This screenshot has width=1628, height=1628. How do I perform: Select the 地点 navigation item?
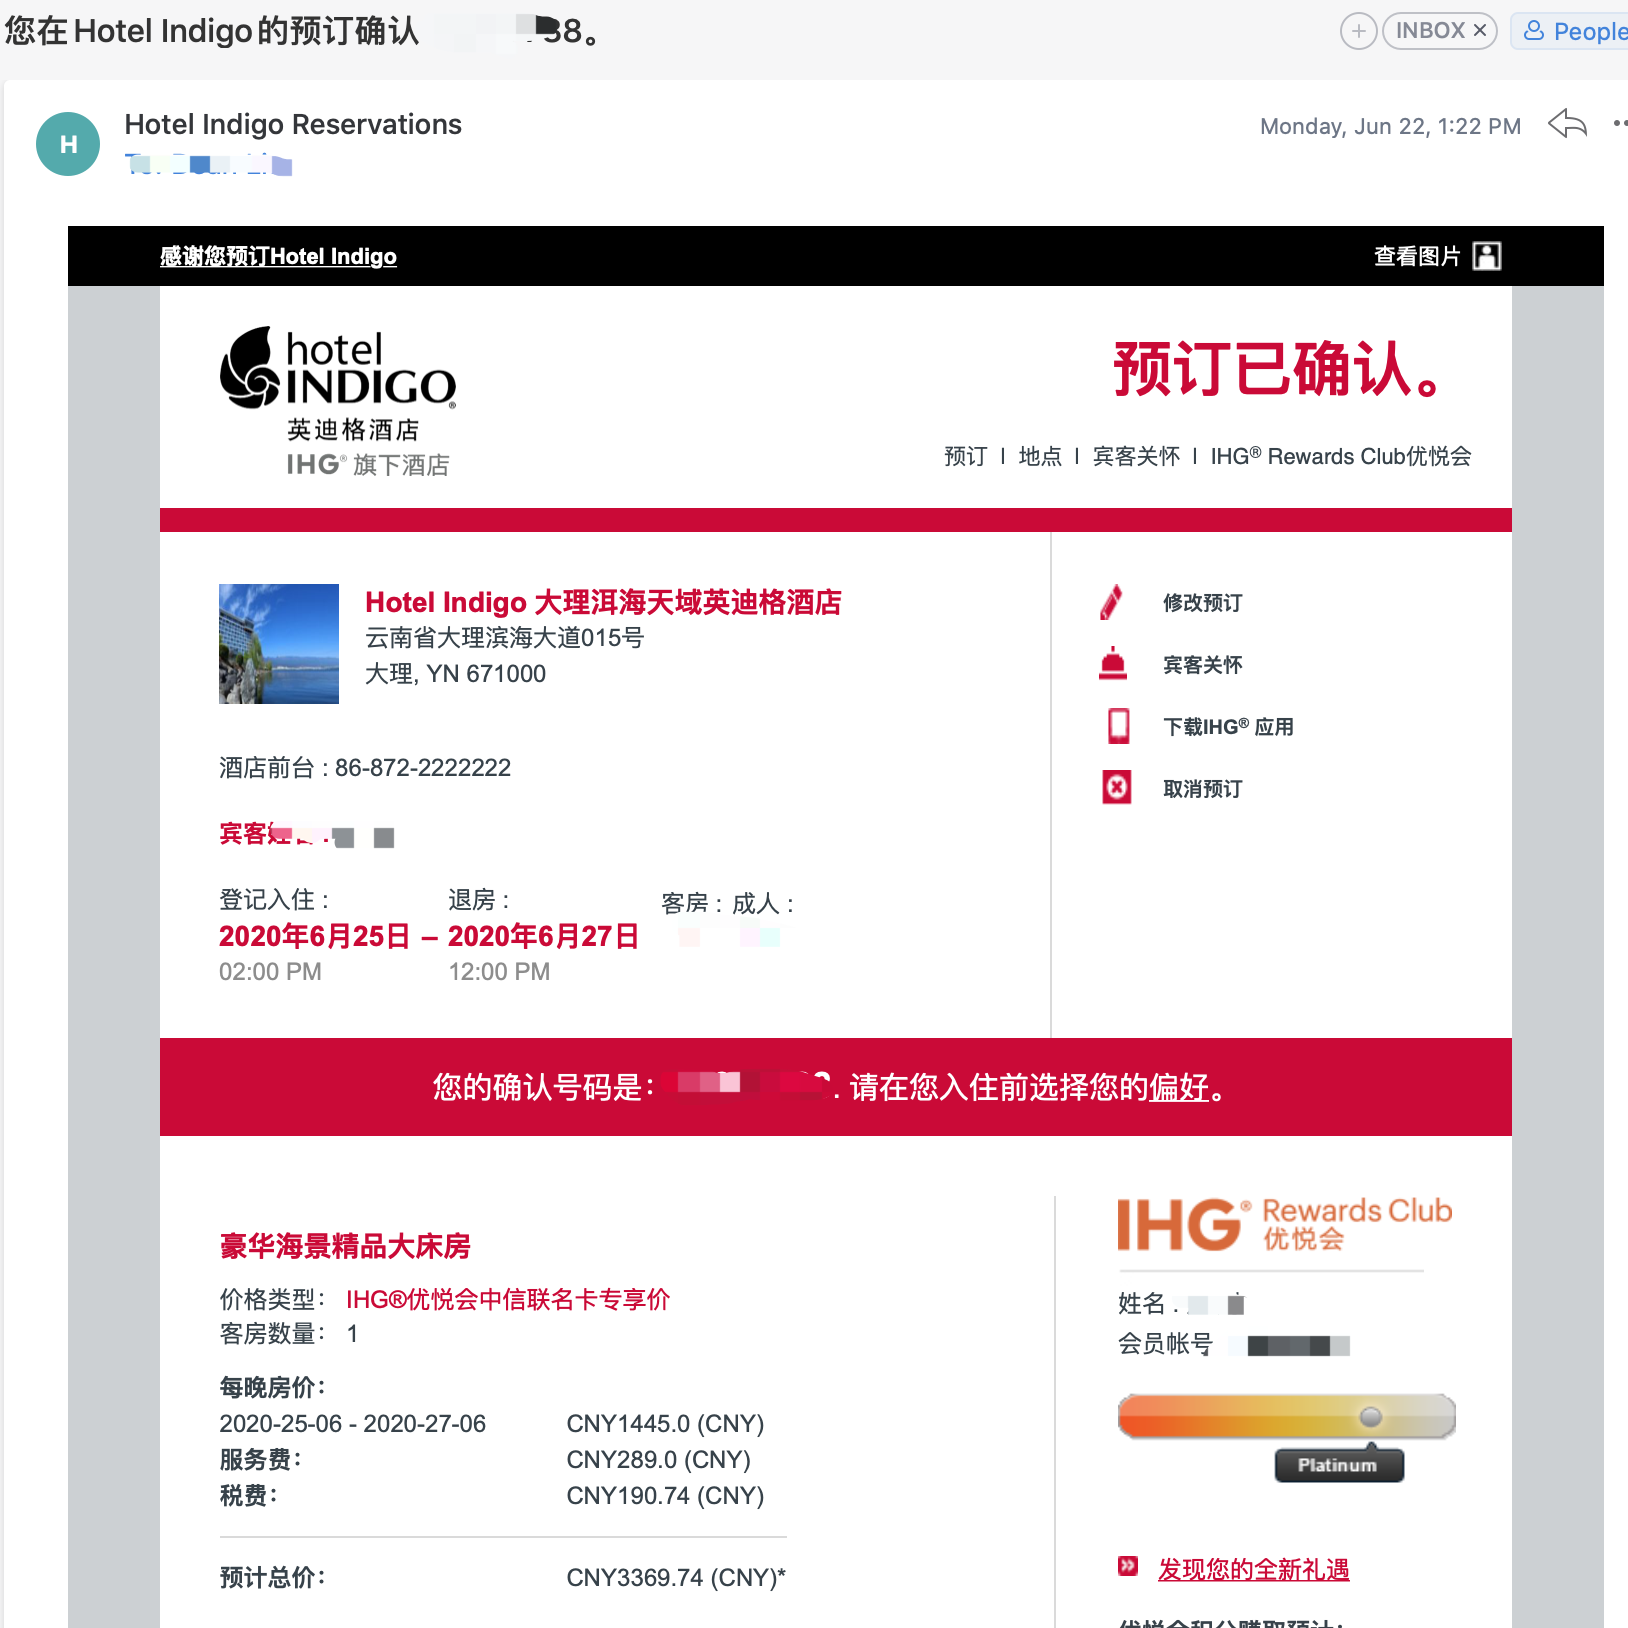point(1040,457)
